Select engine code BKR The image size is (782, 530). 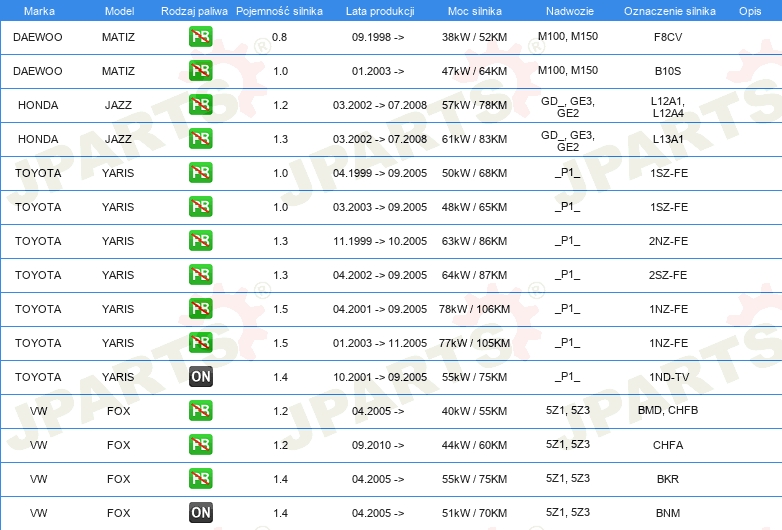[x=668, y=479]
